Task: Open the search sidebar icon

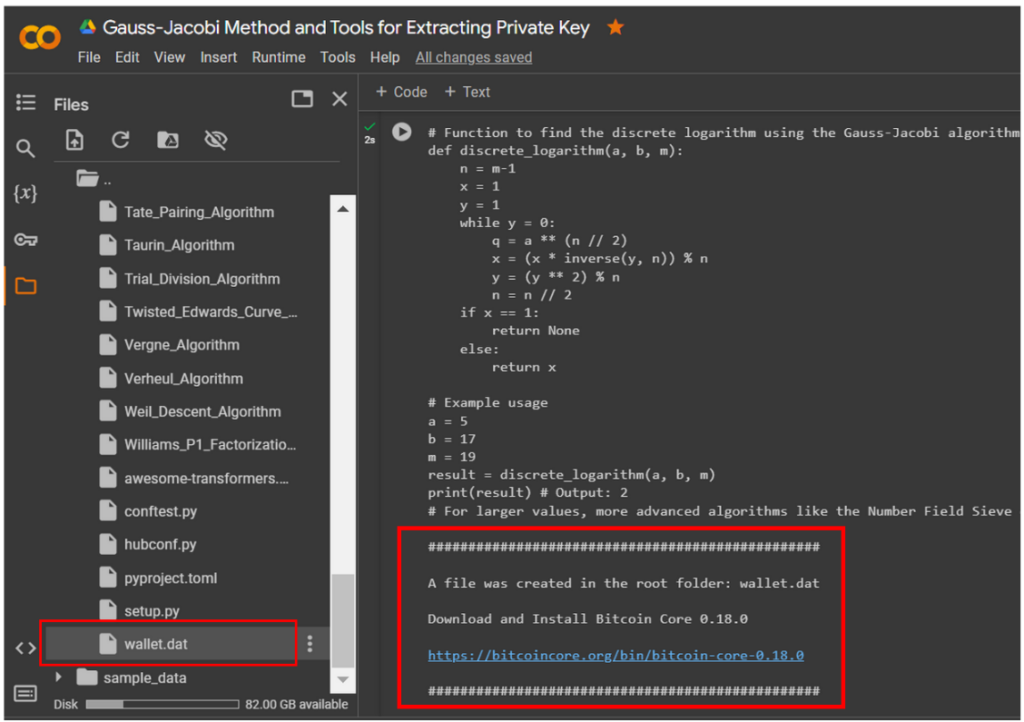Action: point(25,148)
